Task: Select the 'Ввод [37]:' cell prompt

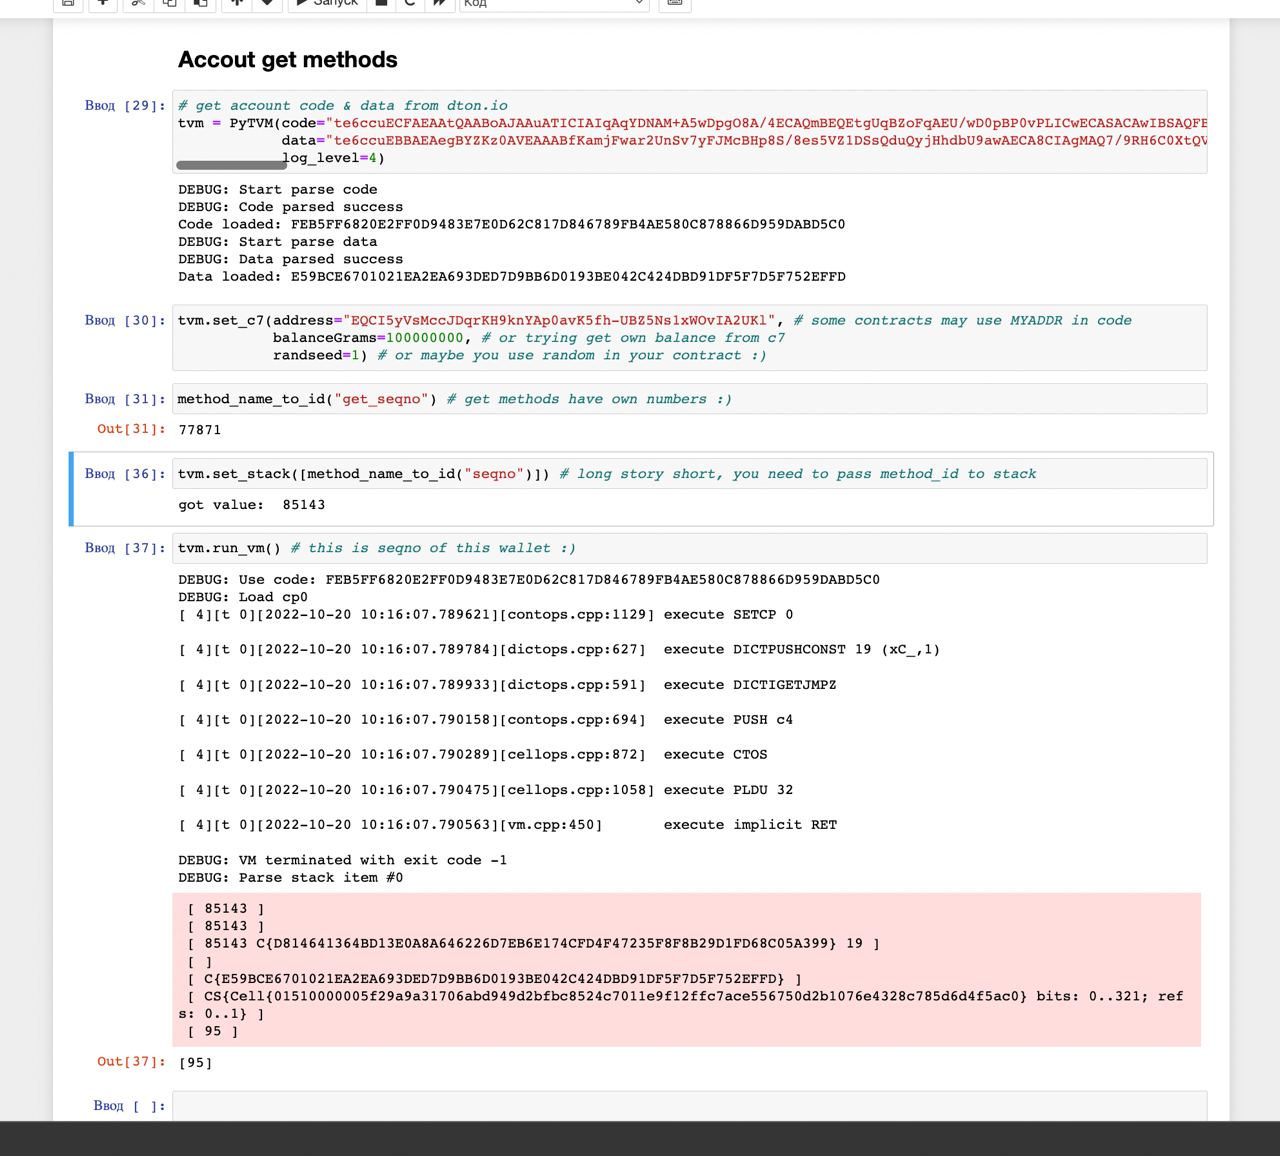Action: [x=125, y=548]
